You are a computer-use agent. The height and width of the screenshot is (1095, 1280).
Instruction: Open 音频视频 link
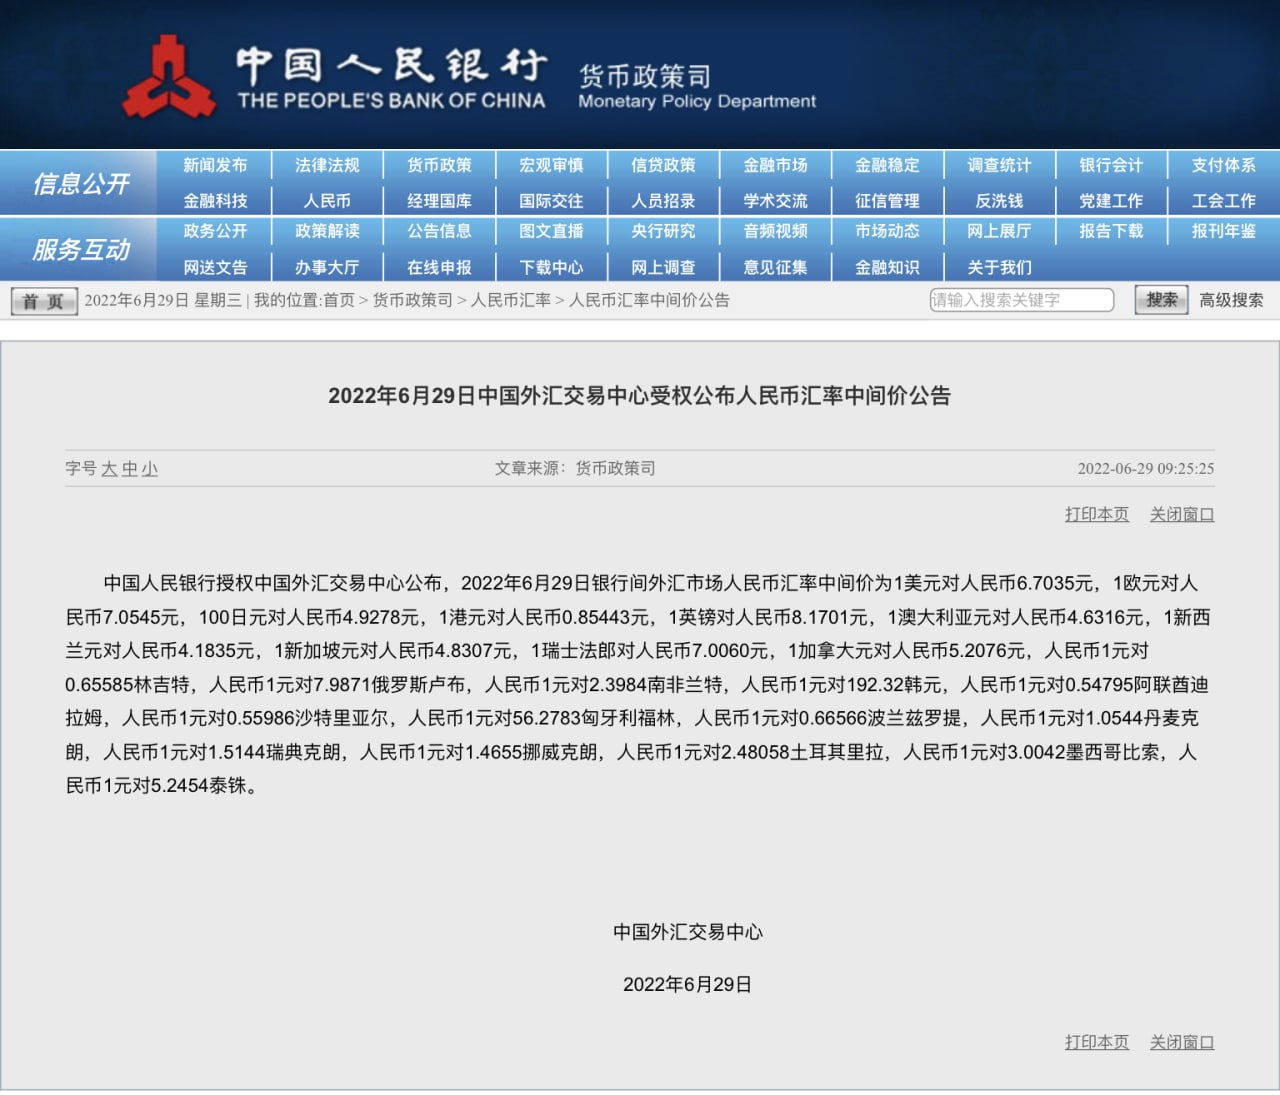point(775,231)
